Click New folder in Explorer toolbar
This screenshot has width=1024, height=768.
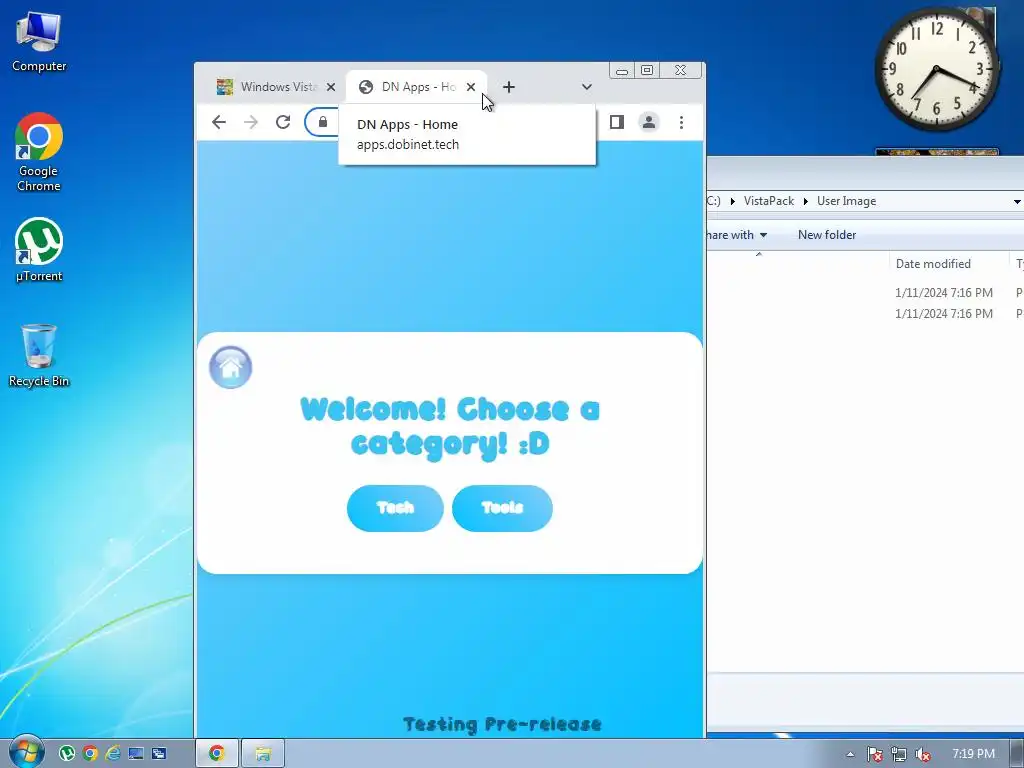(827, 235)
